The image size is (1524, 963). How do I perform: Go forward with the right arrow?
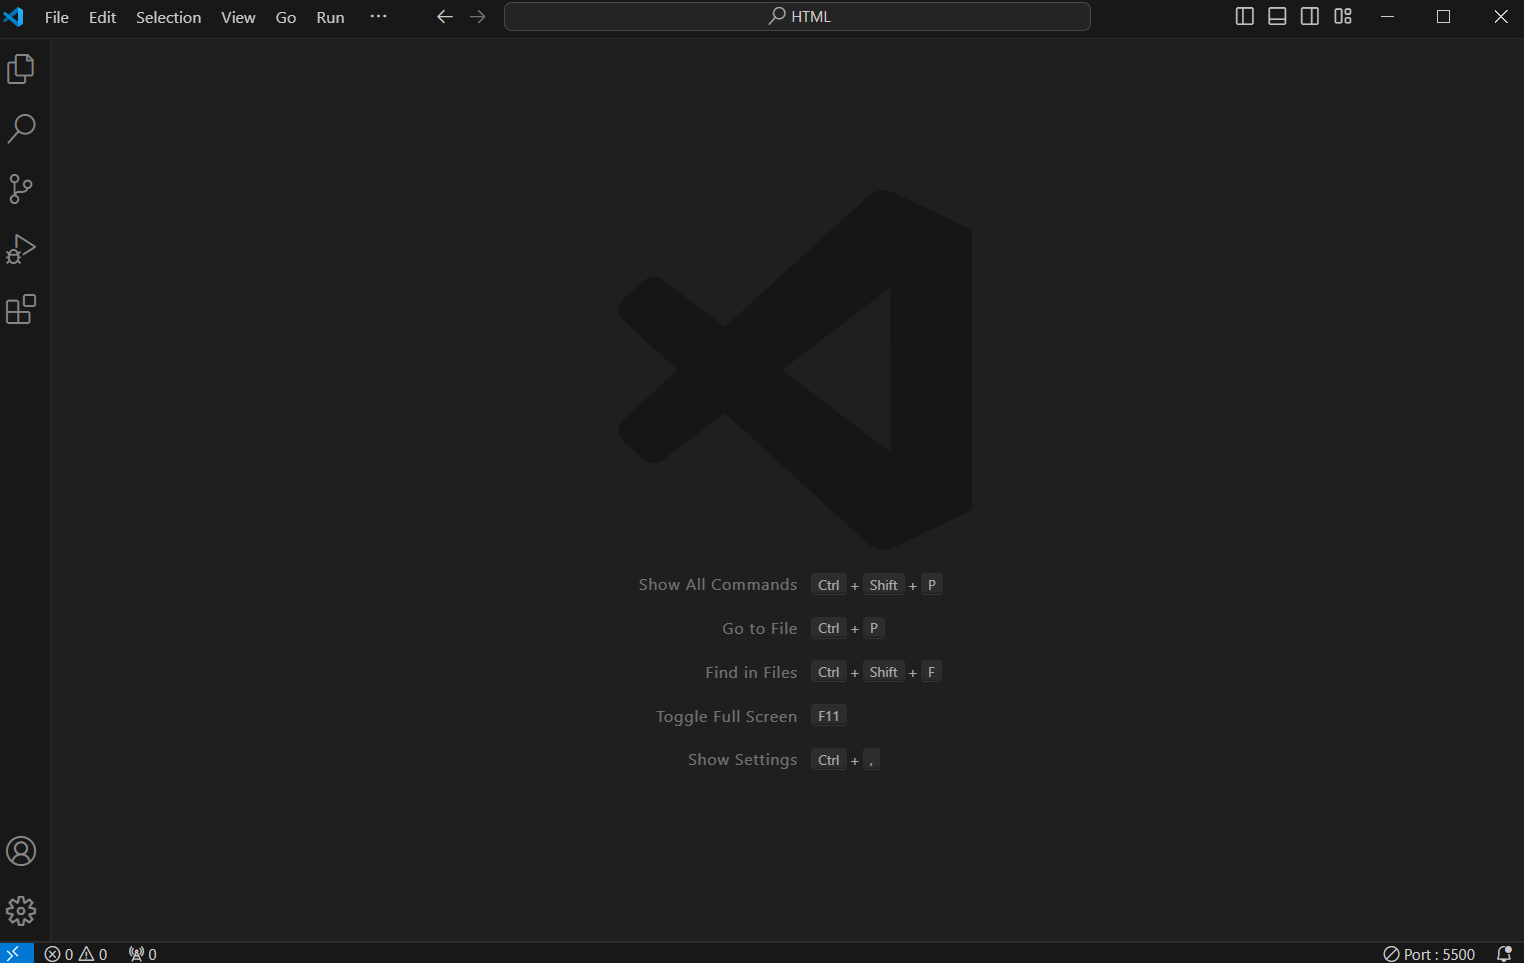478,17
